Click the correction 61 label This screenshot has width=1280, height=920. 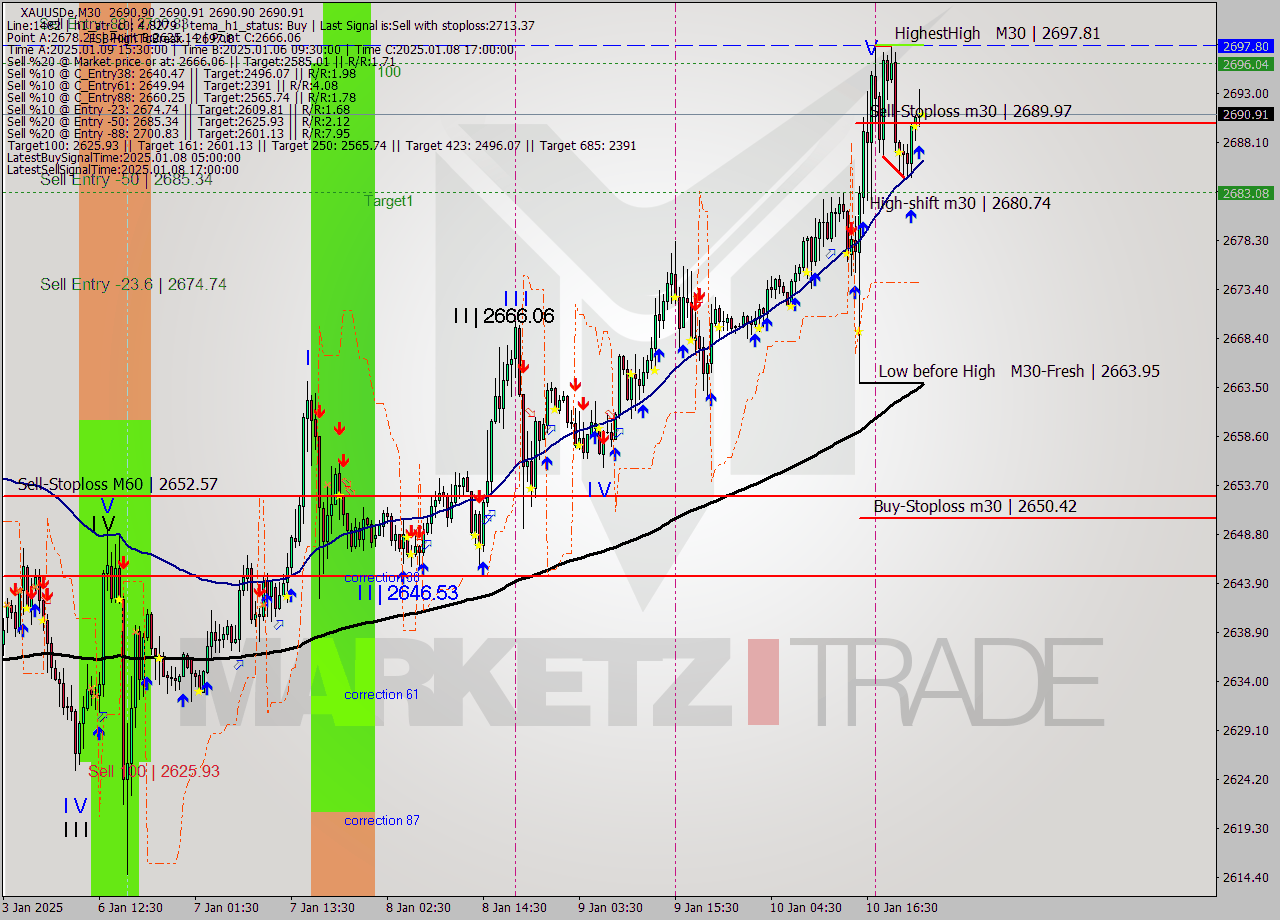click(x=381, y=694)
